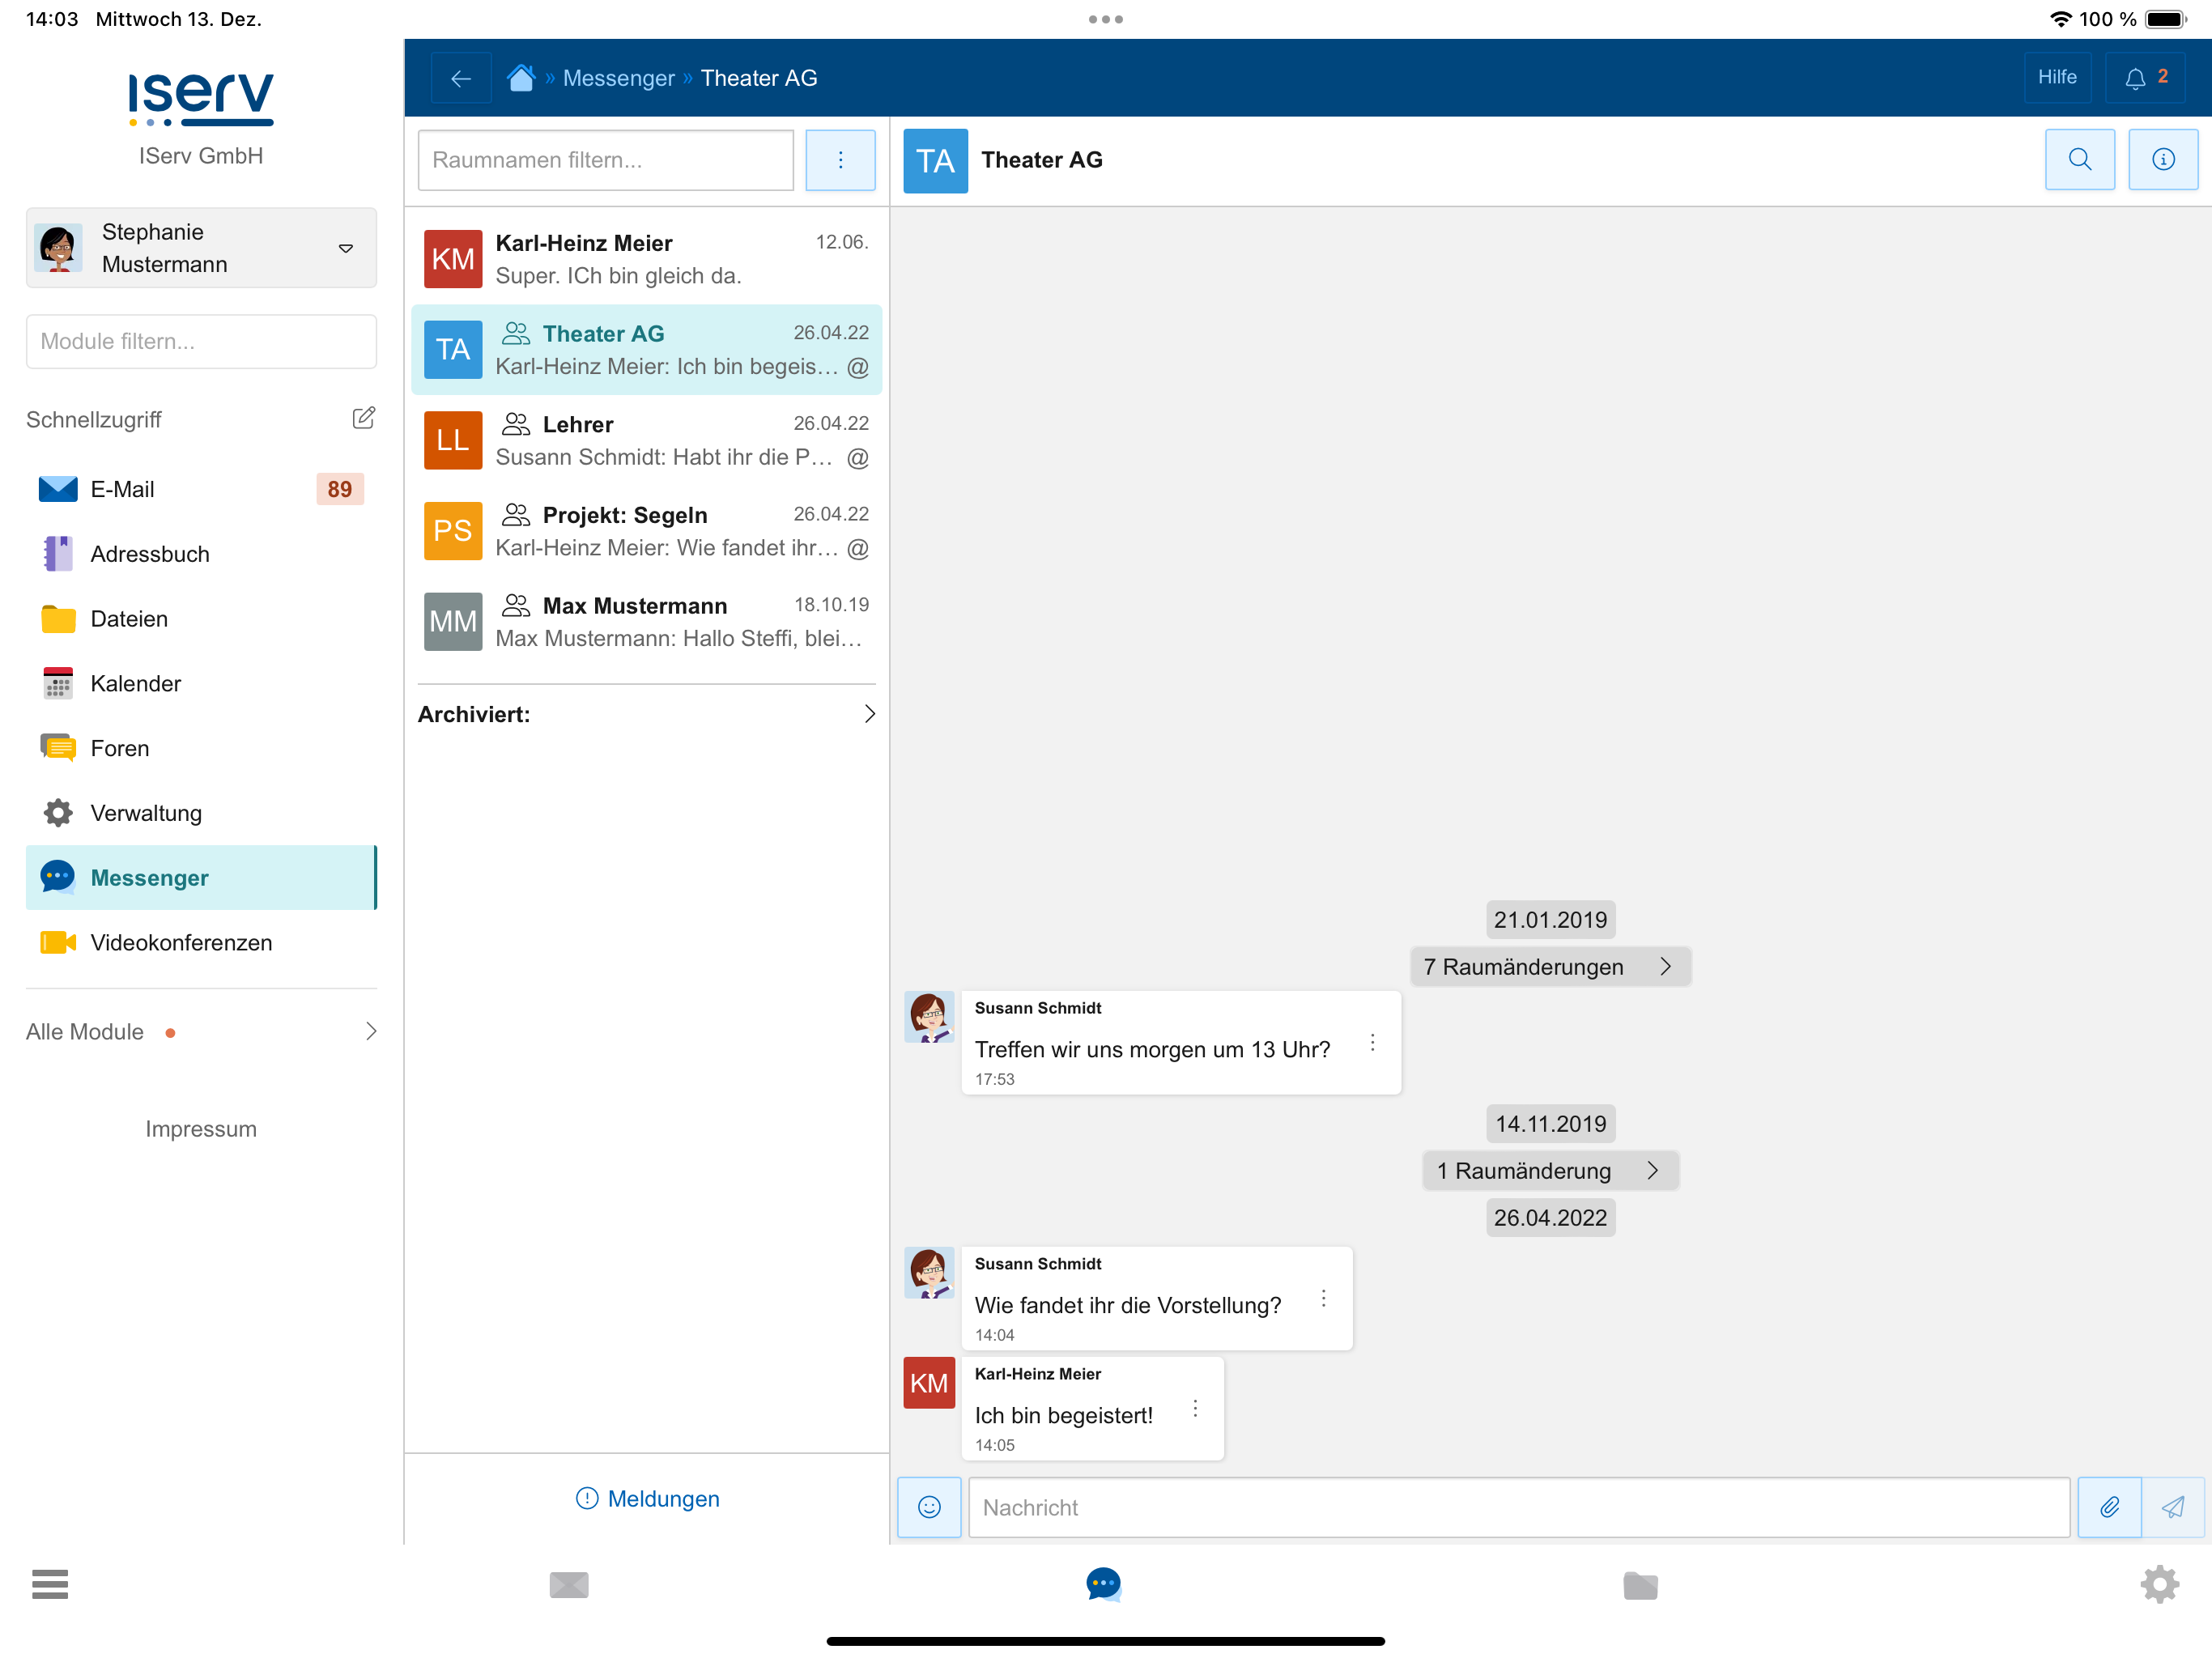Open room list options three-dot menu
The height and width of the screenshot is (1658, 2212).
coord(840,160)
